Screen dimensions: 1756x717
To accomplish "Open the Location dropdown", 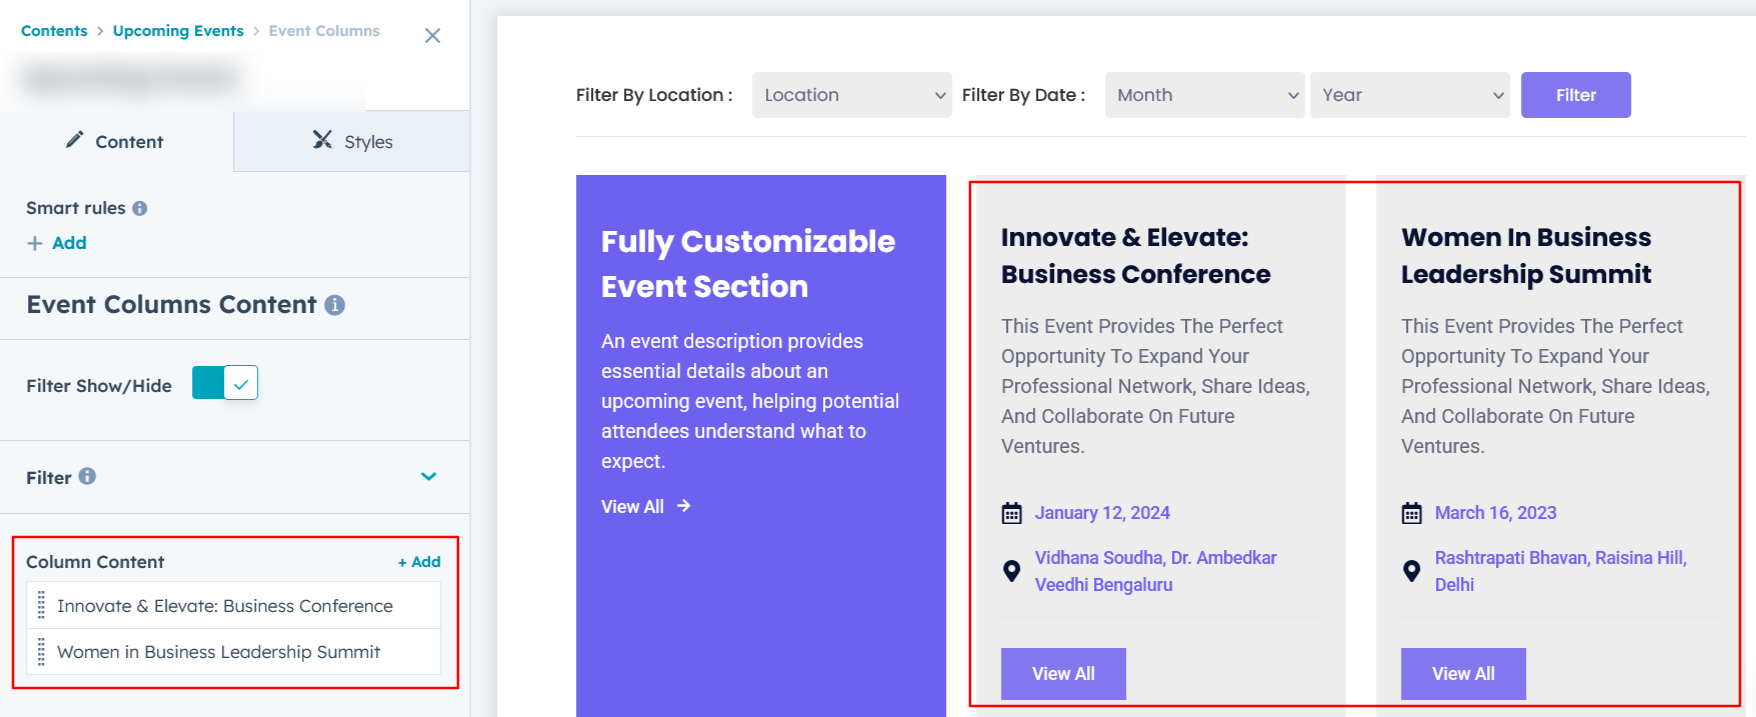I will tap(851, 95).
